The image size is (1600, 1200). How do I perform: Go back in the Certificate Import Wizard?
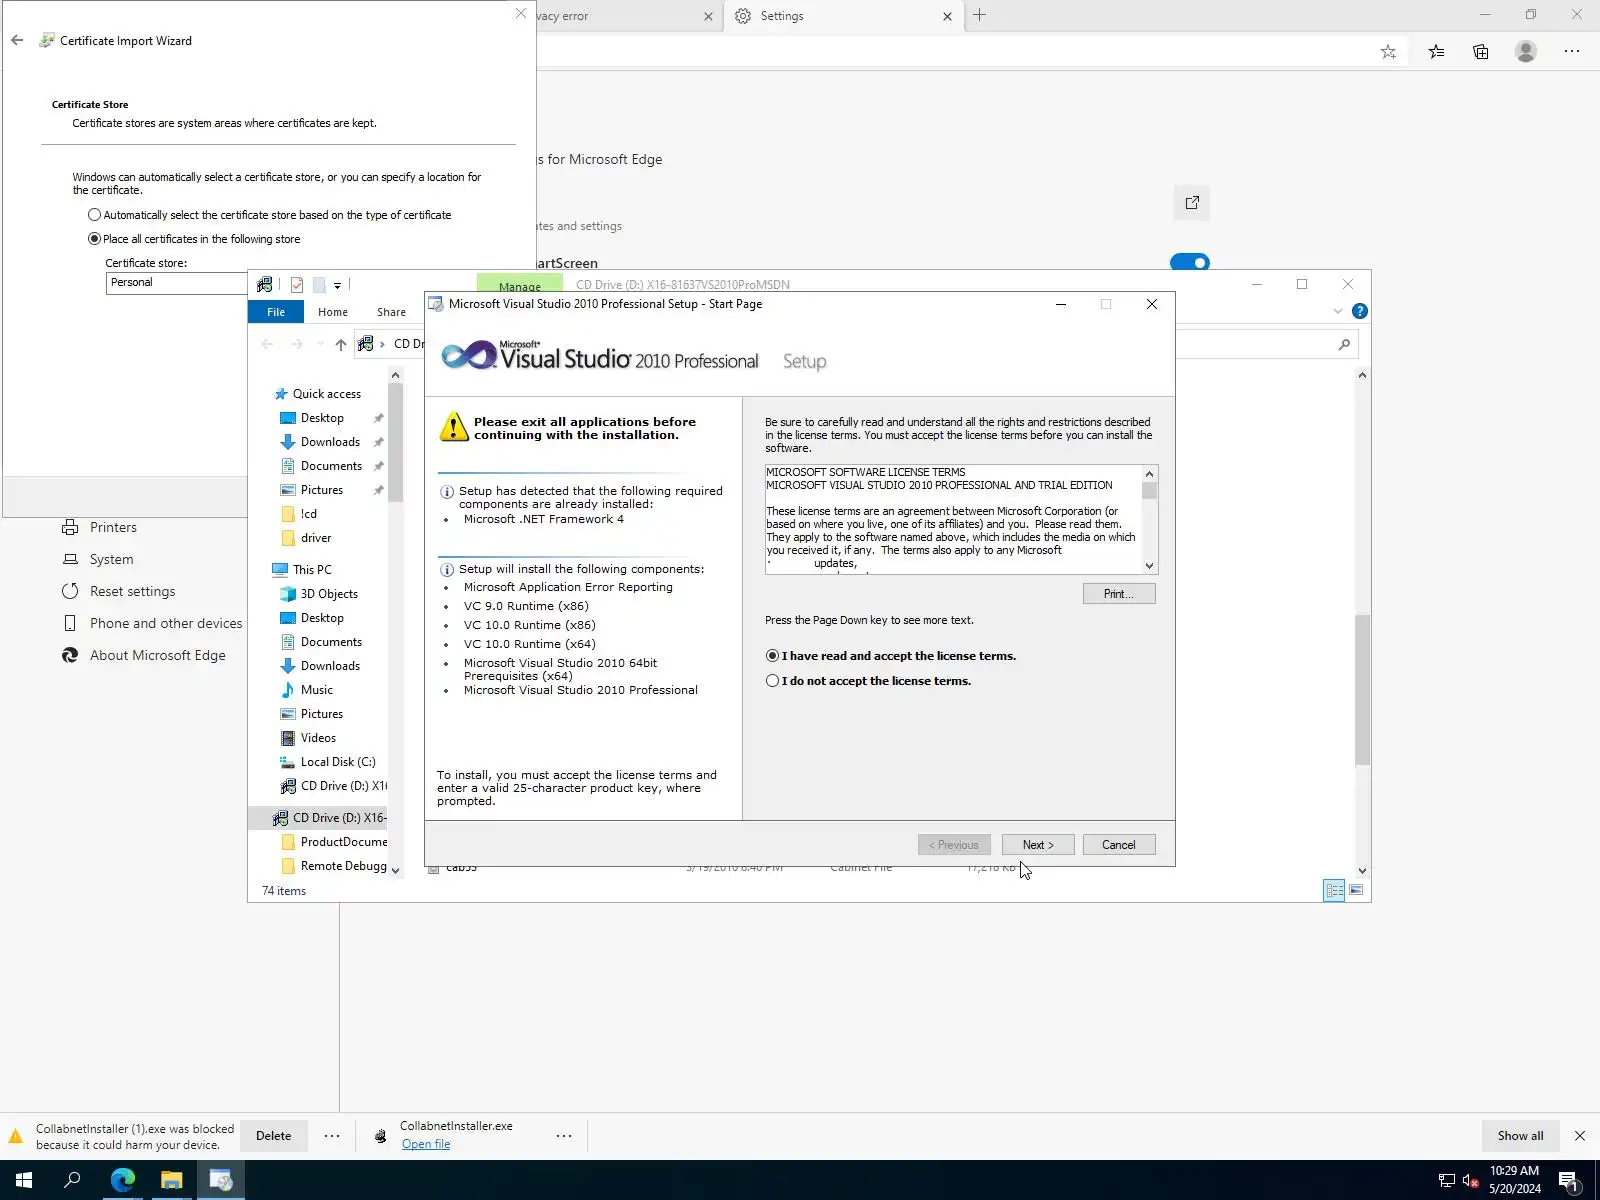coord(17,41)
